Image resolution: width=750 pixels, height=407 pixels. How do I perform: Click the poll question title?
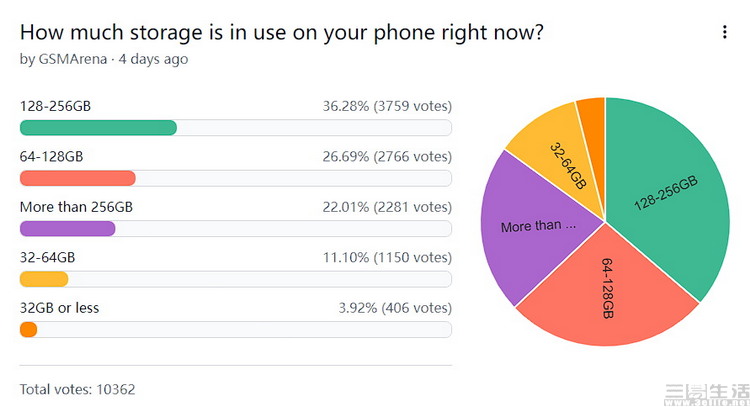[x=282, y=32]
